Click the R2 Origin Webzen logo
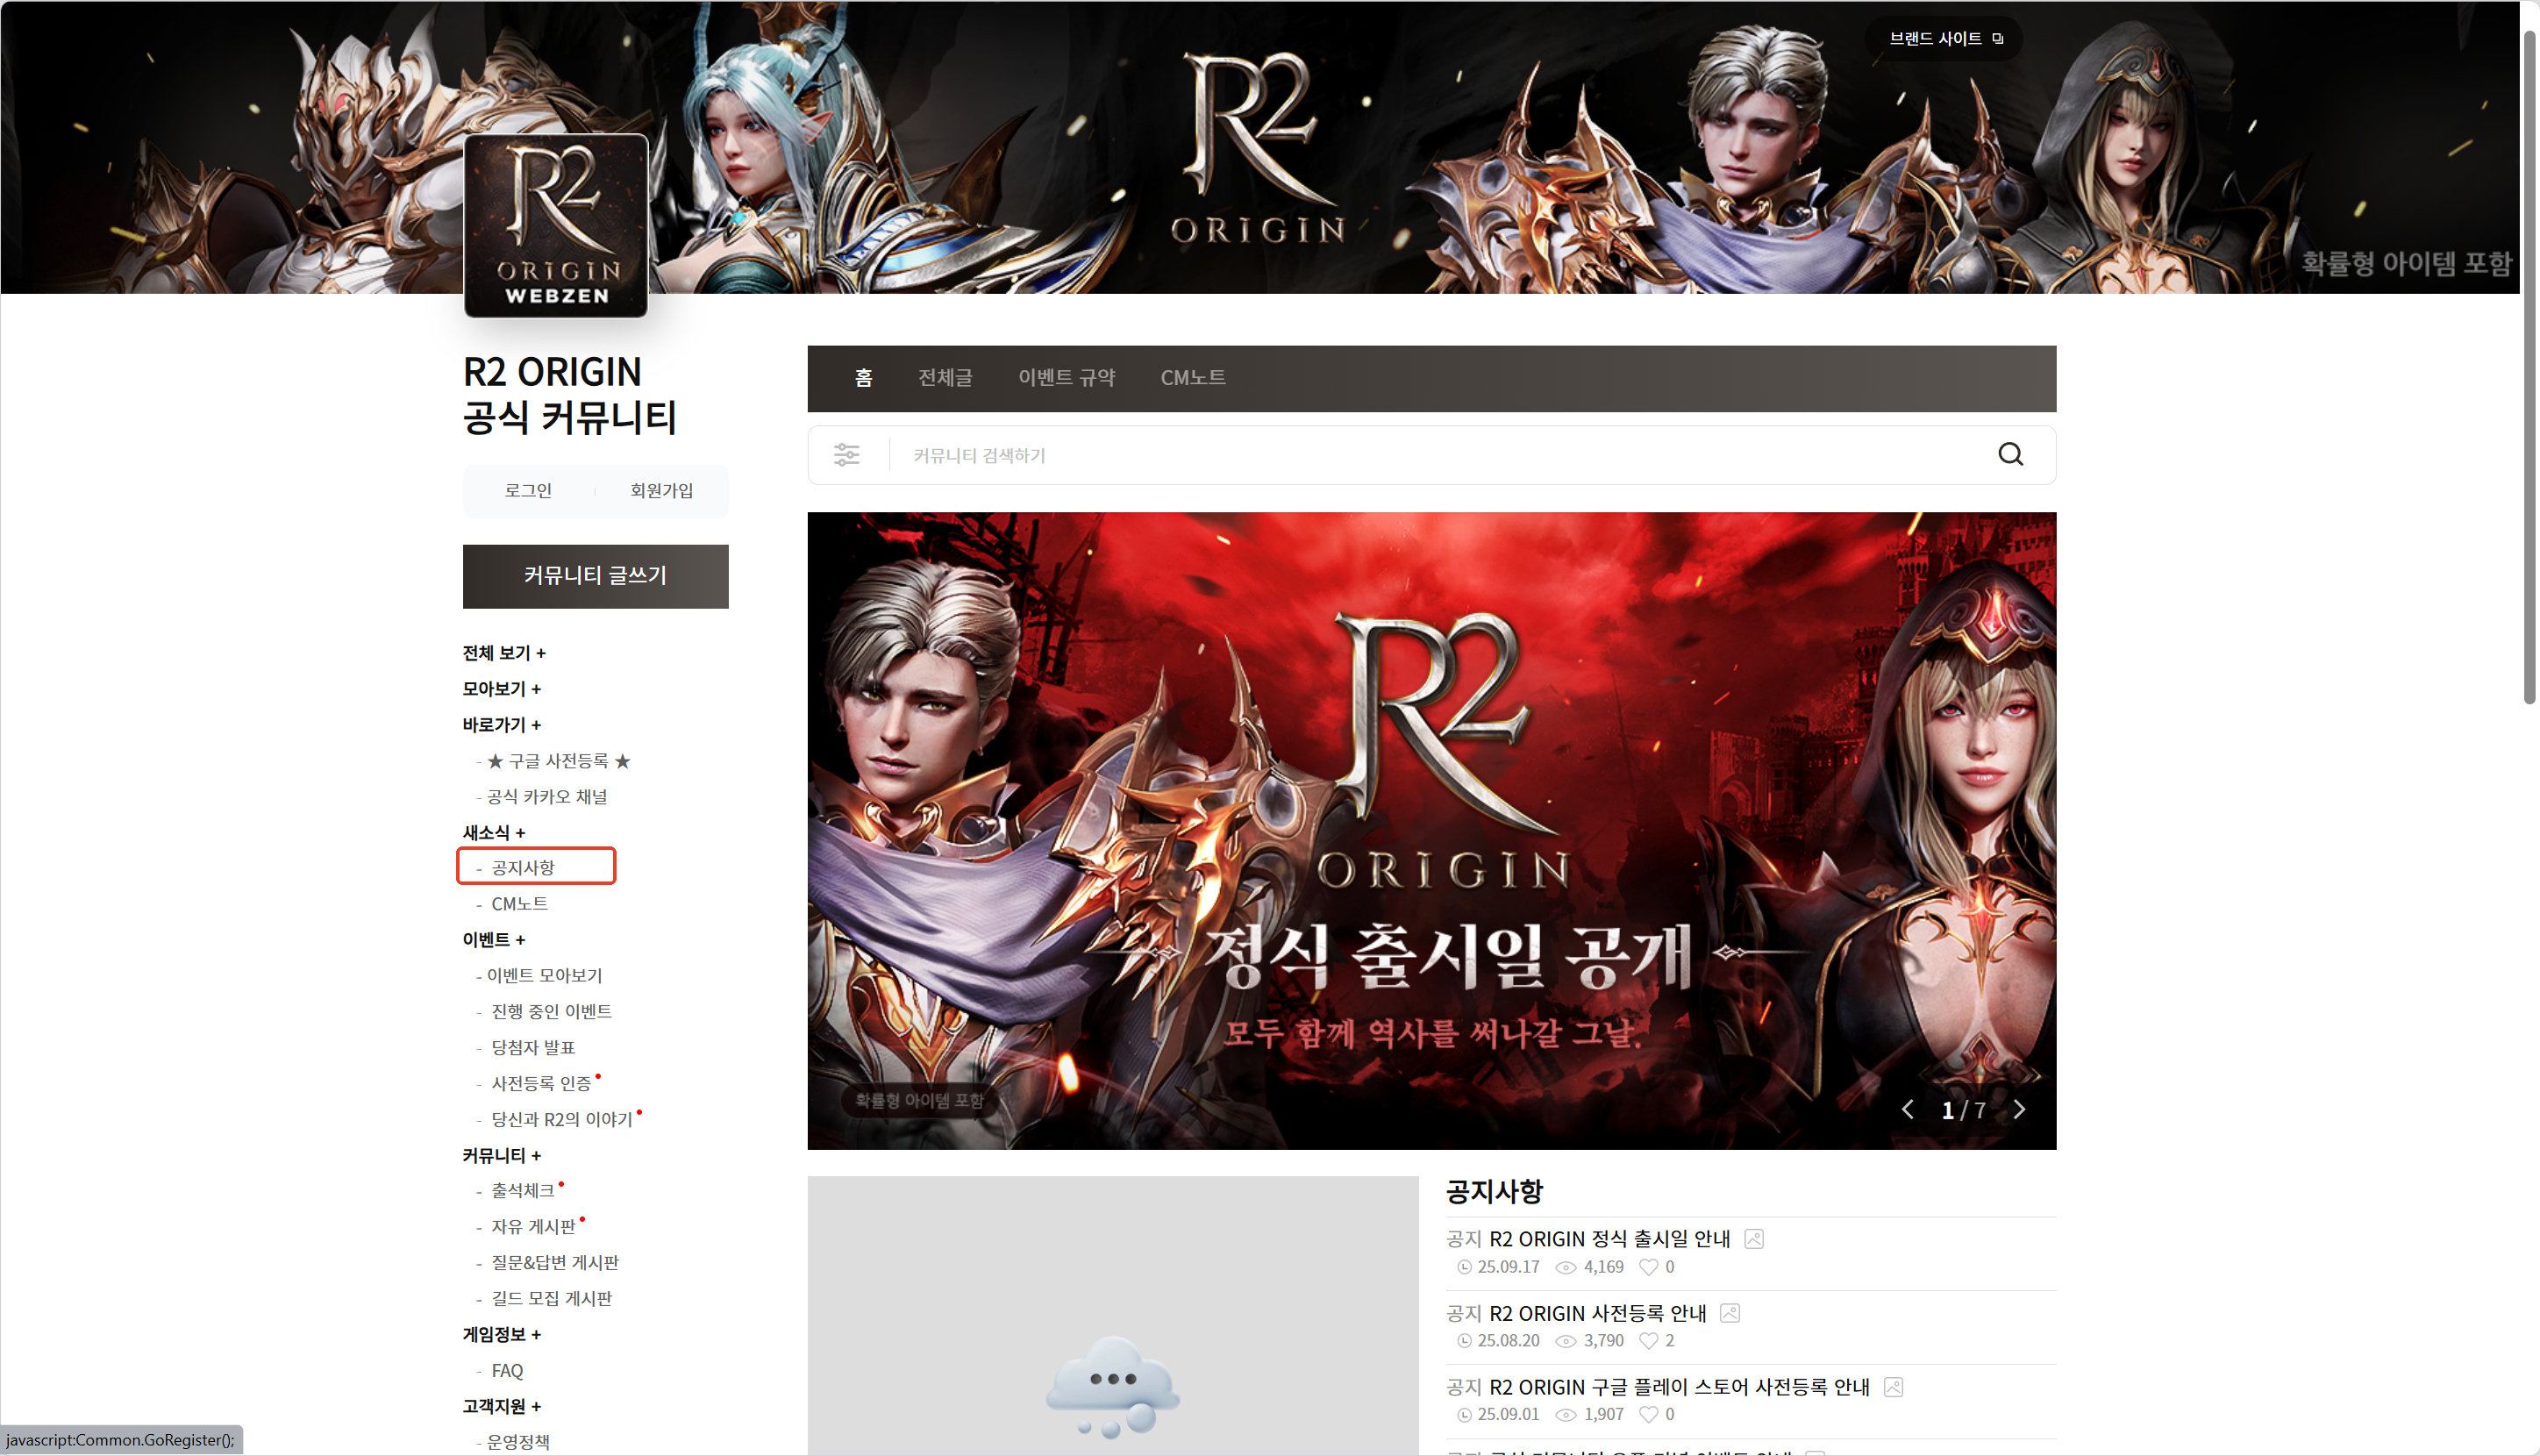The image size is (2540, 1456). pyautogui.click(x=556, y=226)
